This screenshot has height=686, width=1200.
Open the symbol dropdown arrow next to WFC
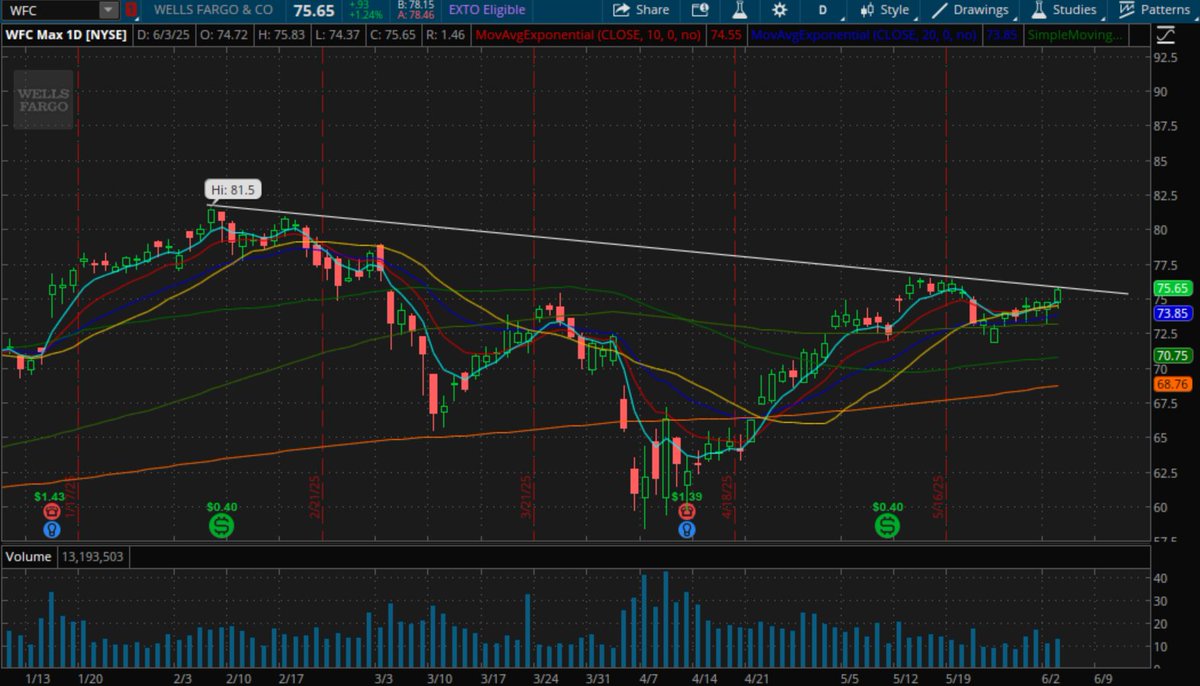click(109, 10)
